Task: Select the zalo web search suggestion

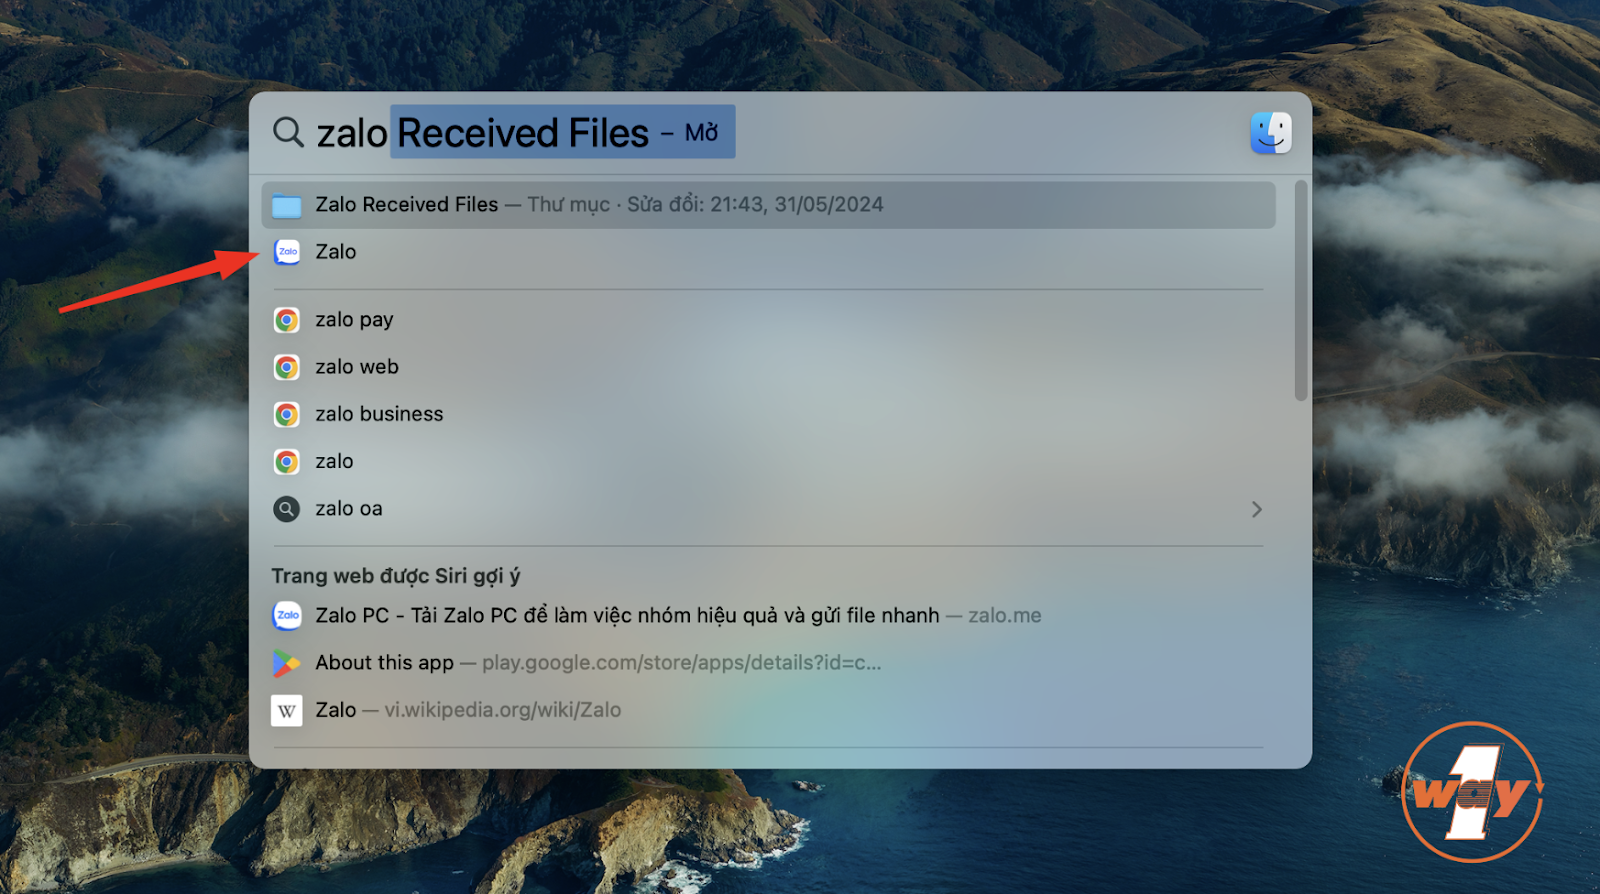Action: 357,367
